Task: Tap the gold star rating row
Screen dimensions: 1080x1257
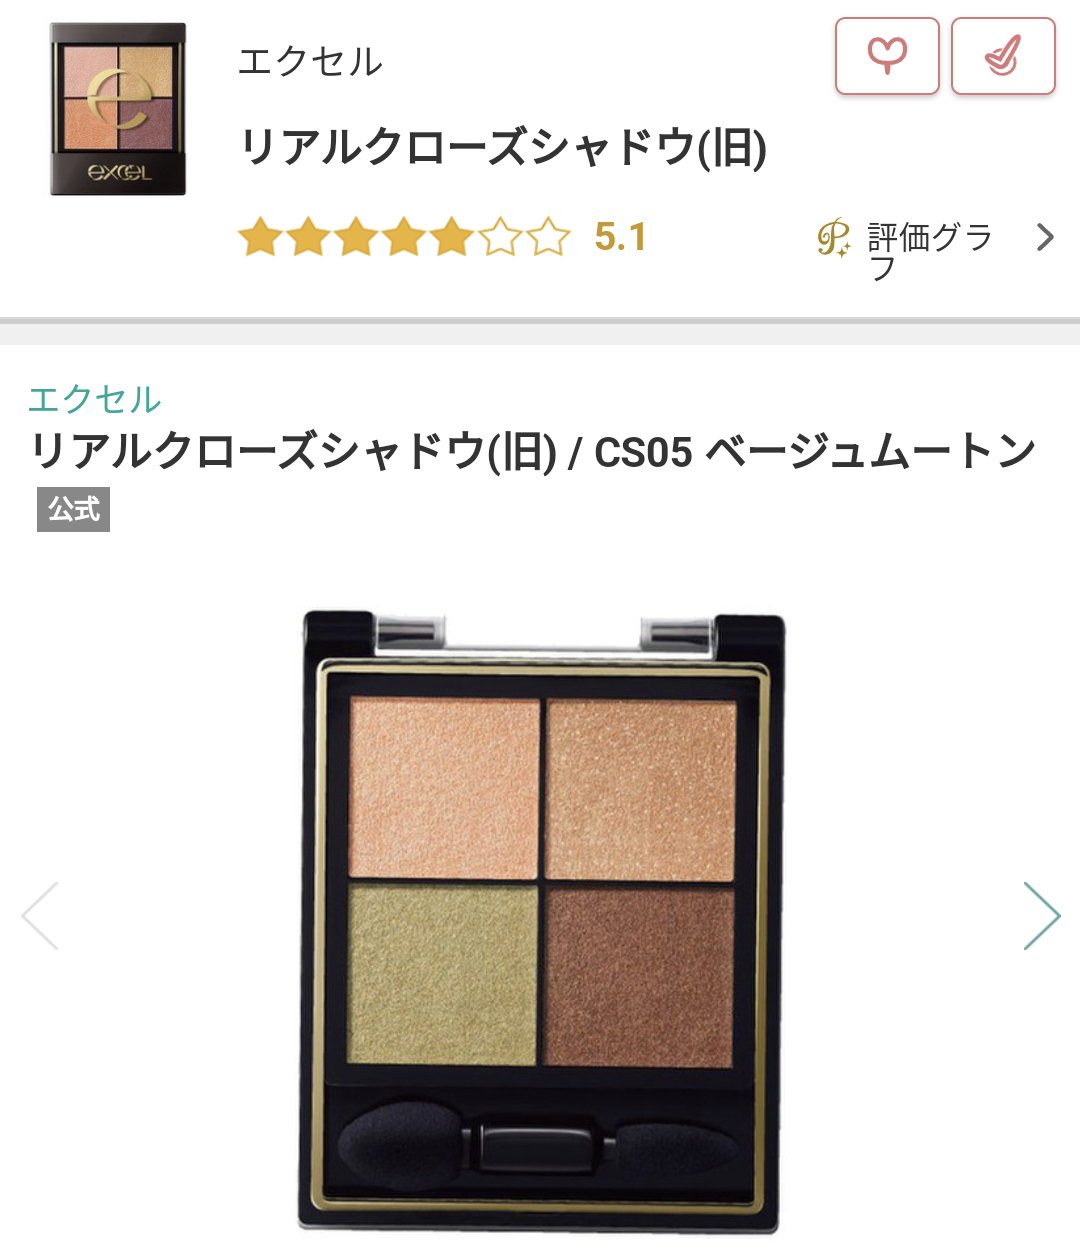Action: click(x=404, y=238)
